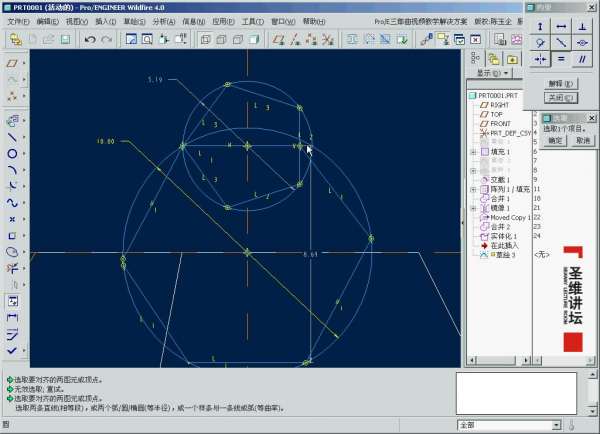Select the Point (x) sketch tool
This screenshot has width=600, height=434.
12,219
